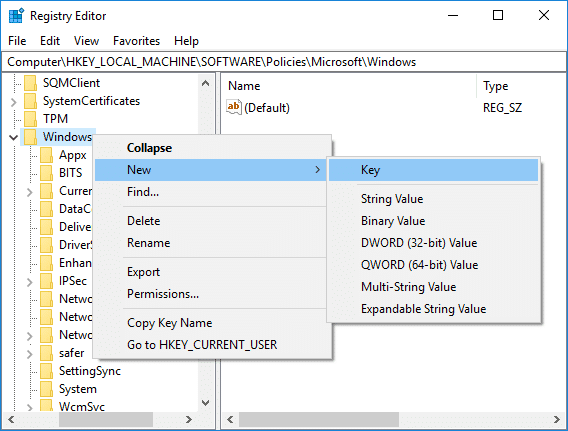This screenshot has width=568, height=431.
Task: Select the SettingSync key
Action: [x=90, y=371]
